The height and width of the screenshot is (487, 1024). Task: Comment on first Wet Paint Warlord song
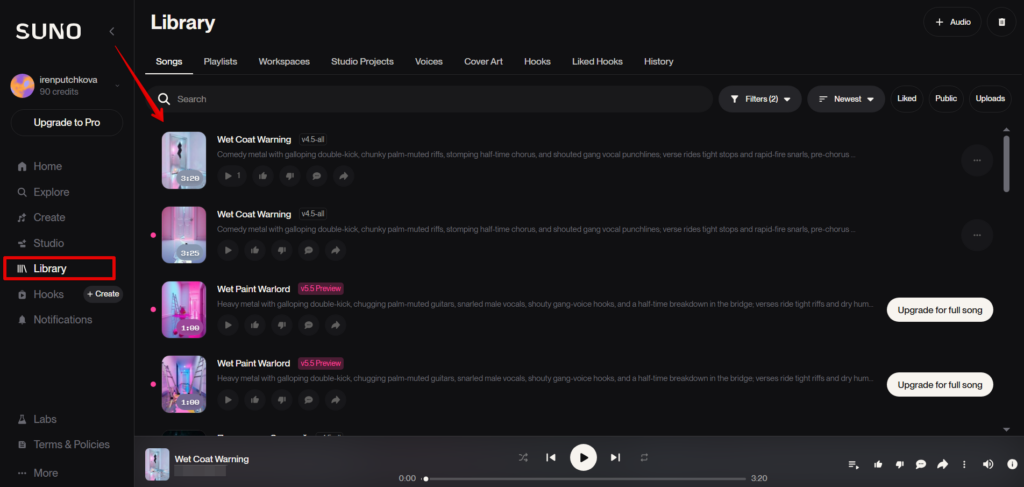308,324
